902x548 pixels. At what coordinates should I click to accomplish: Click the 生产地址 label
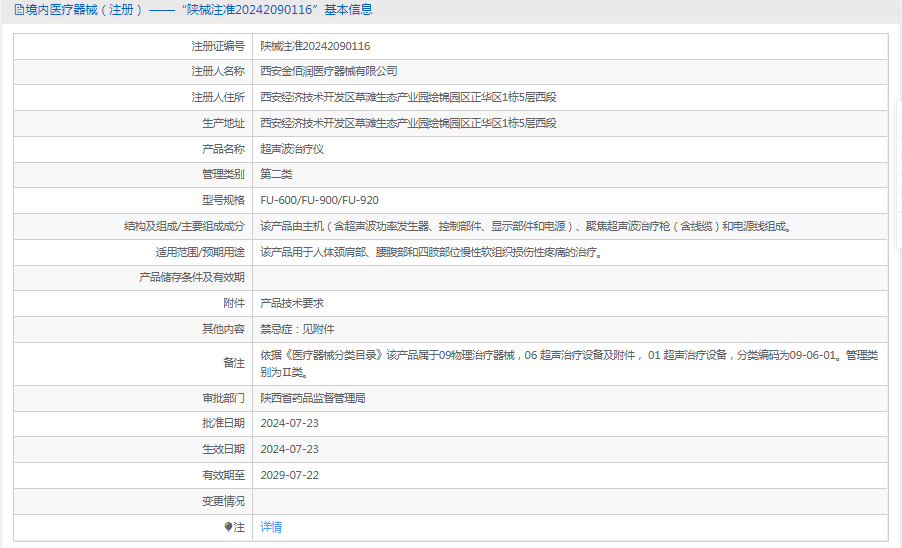[x=223, y=123]
